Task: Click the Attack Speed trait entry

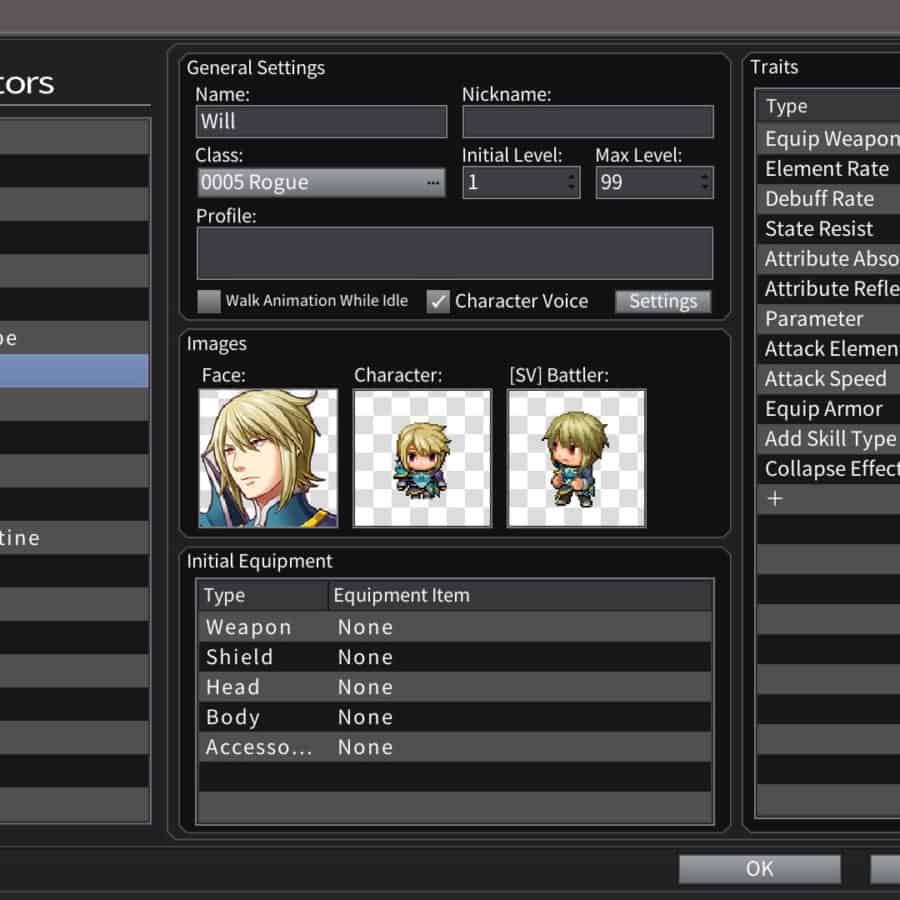Action: (826, 379)
